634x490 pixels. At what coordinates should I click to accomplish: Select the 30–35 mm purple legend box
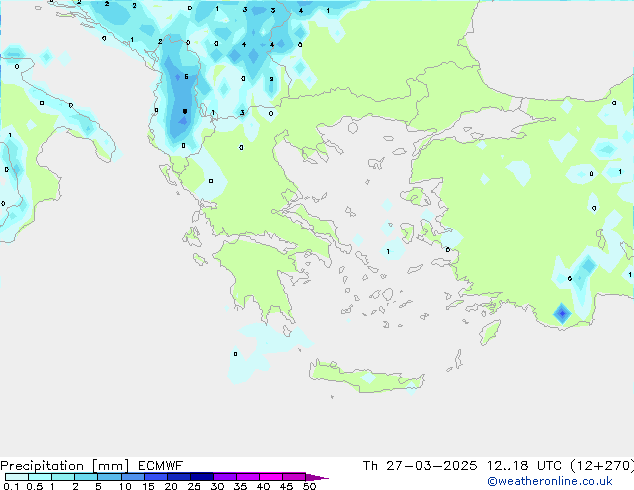tap(224, 477)
